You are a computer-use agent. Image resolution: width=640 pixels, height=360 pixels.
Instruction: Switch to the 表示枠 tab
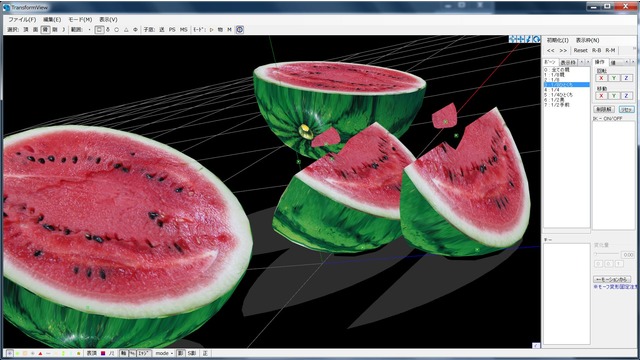(x=568, y=62)
